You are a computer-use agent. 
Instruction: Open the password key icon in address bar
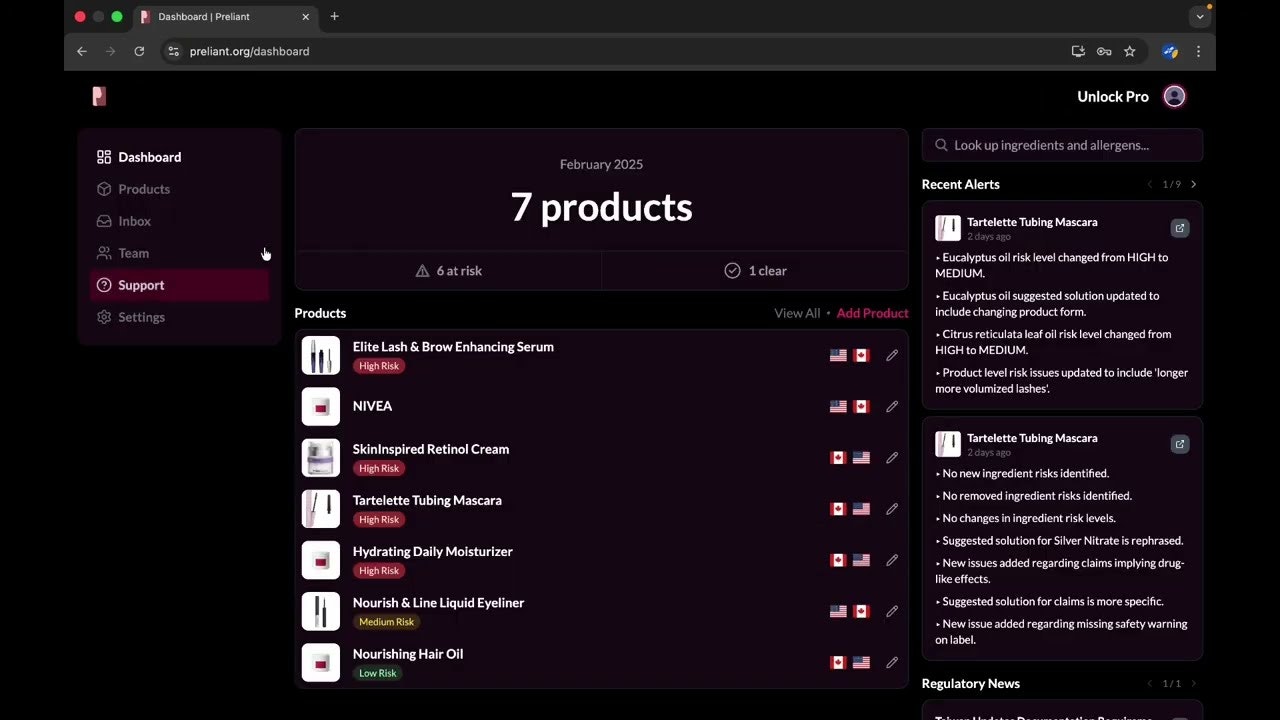coord(1104,51)
